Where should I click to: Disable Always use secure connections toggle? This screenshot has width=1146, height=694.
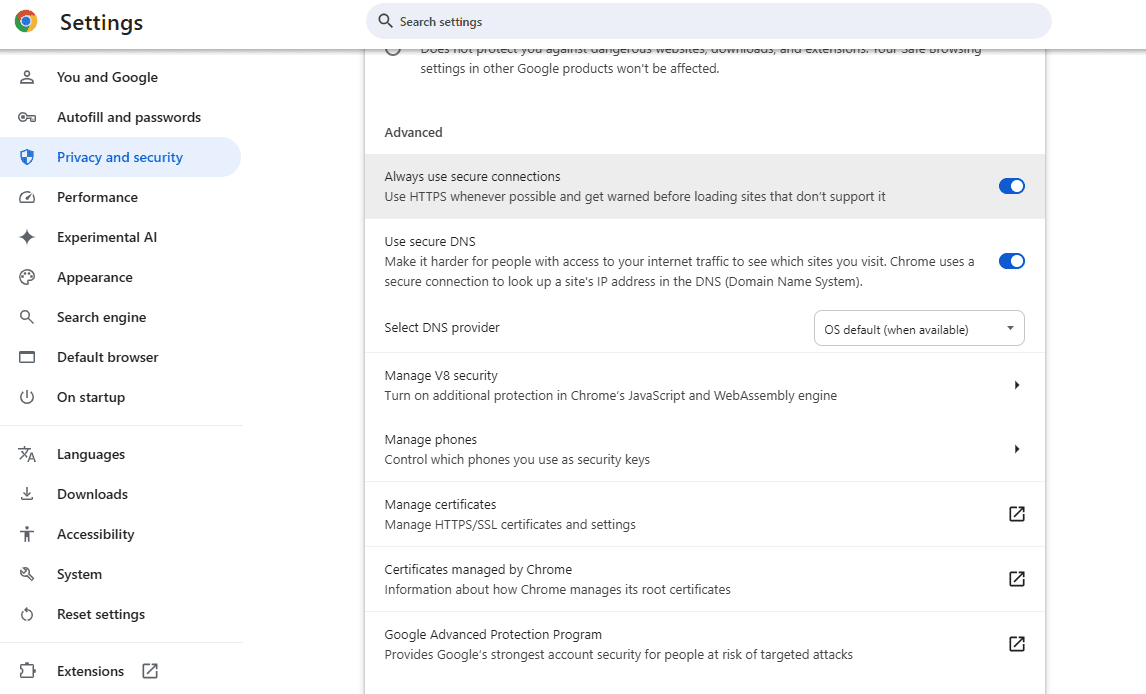pos(1011,186)
